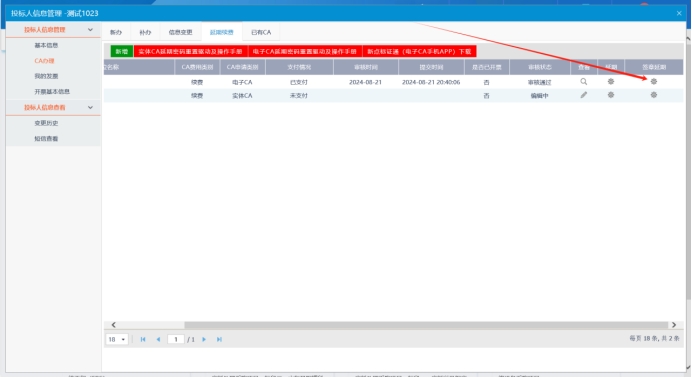Go to the last page in pagination
The image size is (692, 378).
219,339
